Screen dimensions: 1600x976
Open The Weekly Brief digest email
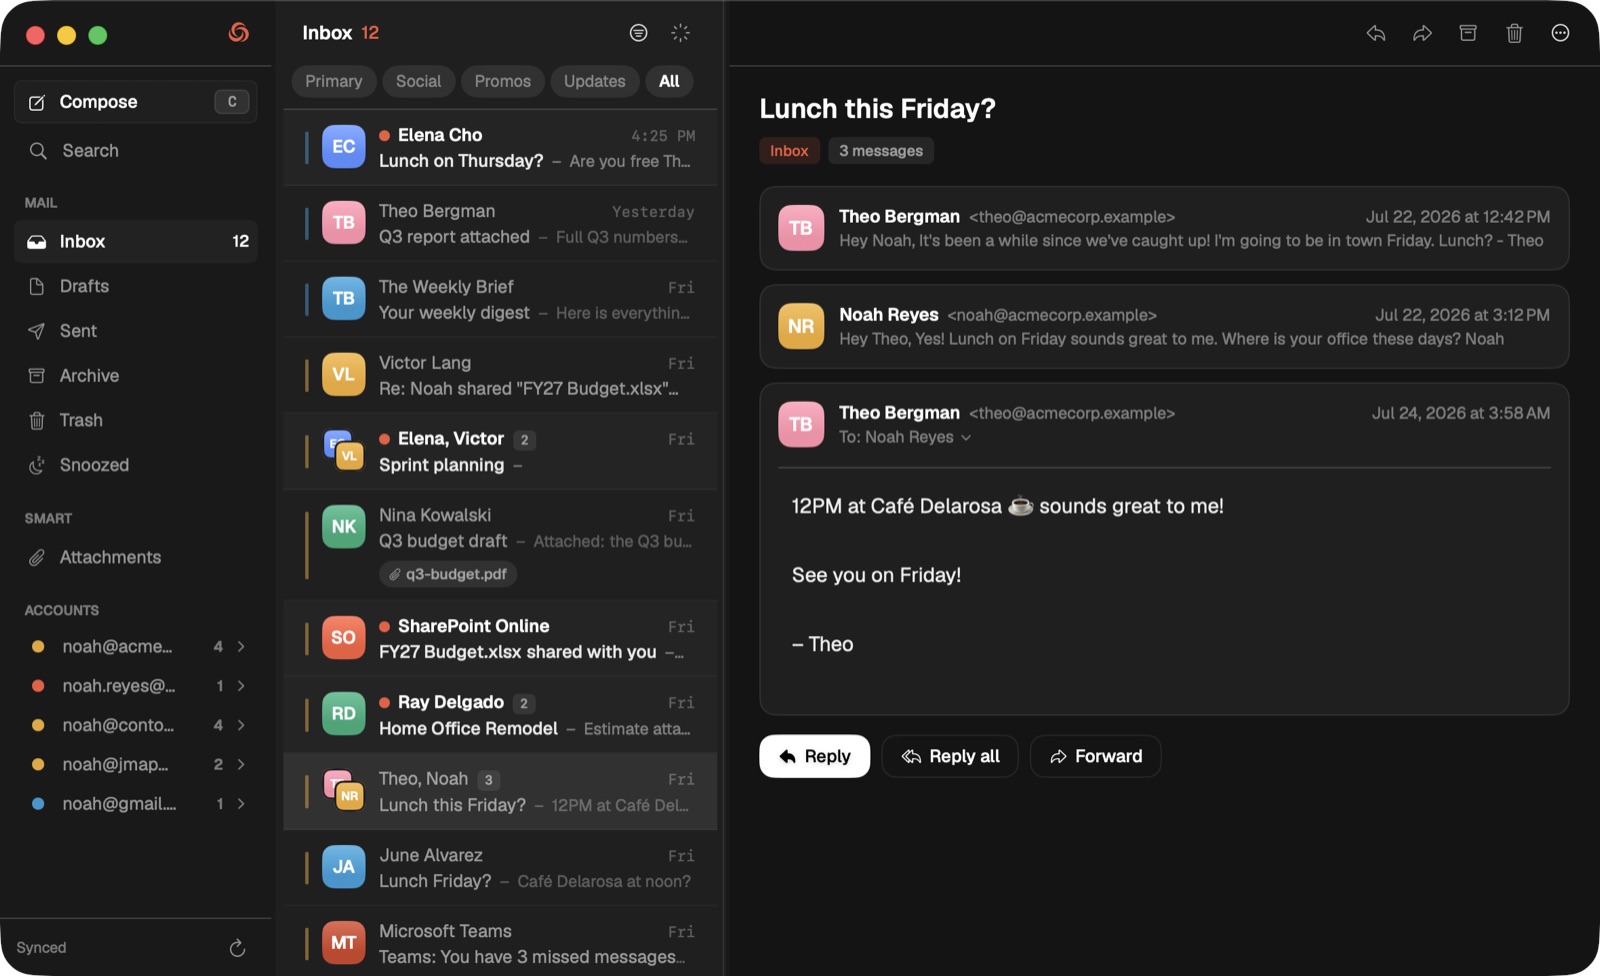pyautogui.click(x=501, y=300)
